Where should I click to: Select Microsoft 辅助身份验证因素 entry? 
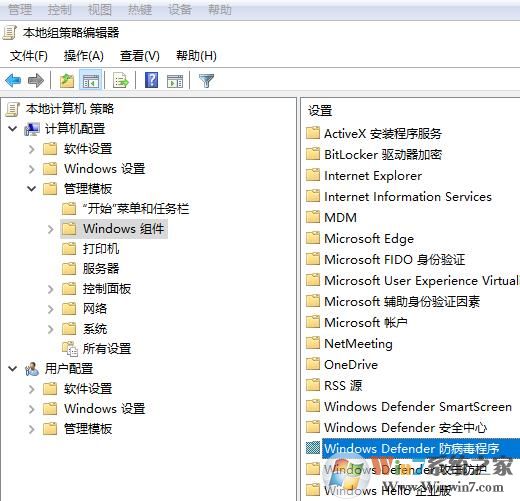tap(402, 301)
